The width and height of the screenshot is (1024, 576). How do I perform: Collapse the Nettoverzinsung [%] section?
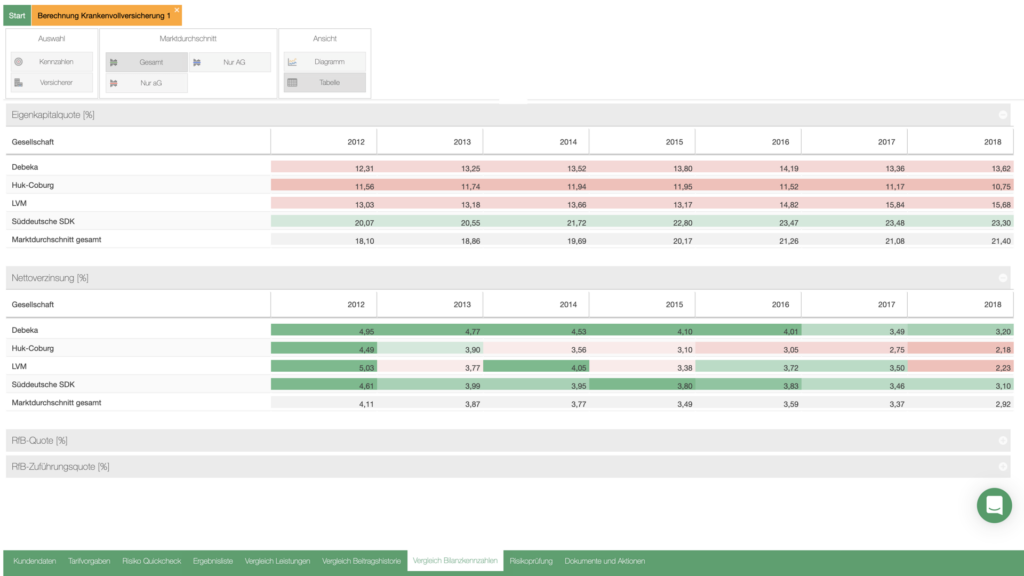[x=1002, y=278]
